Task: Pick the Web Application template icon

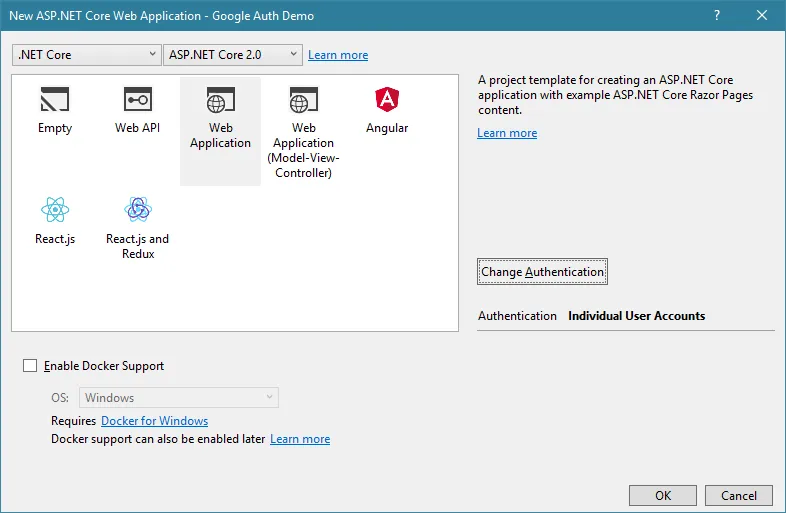Action: tap(220, 99)
